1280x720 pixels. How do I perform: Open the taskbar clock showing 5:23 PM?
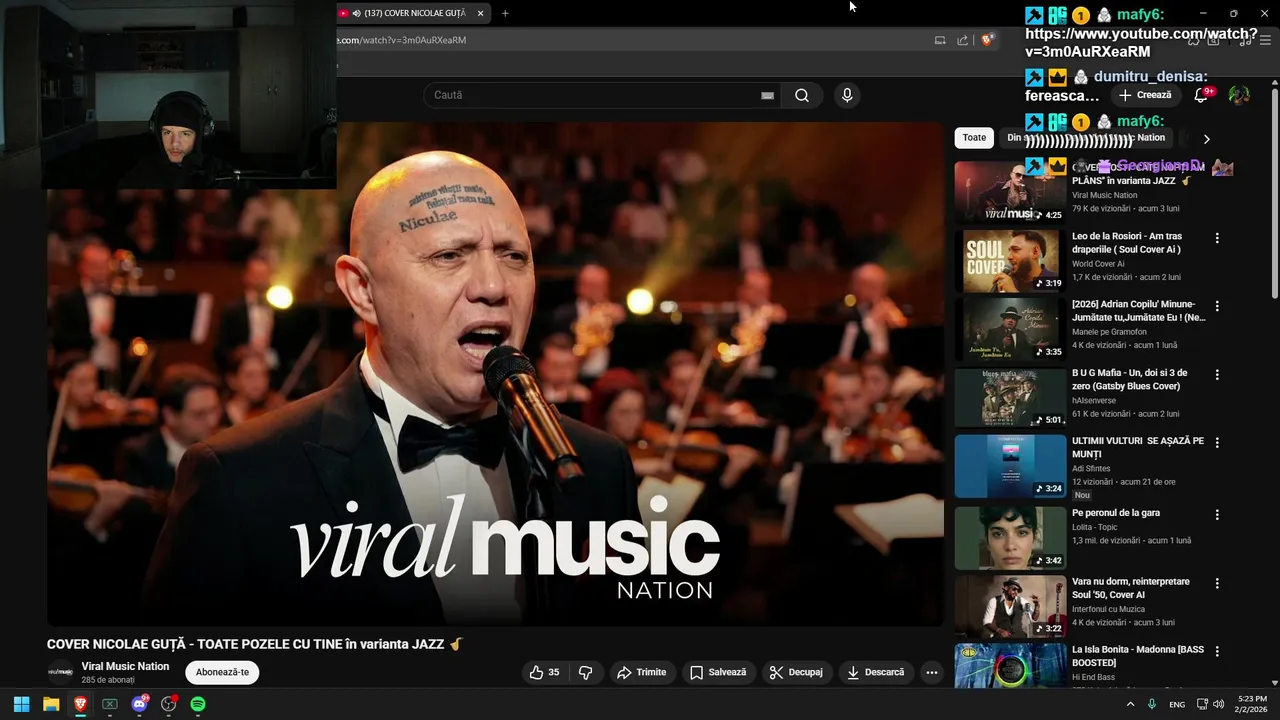(x=1252, y=704)
